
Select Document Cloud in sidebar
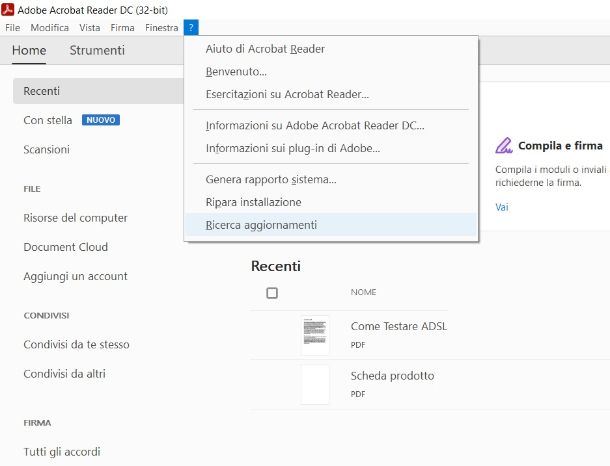pos(65,247)
